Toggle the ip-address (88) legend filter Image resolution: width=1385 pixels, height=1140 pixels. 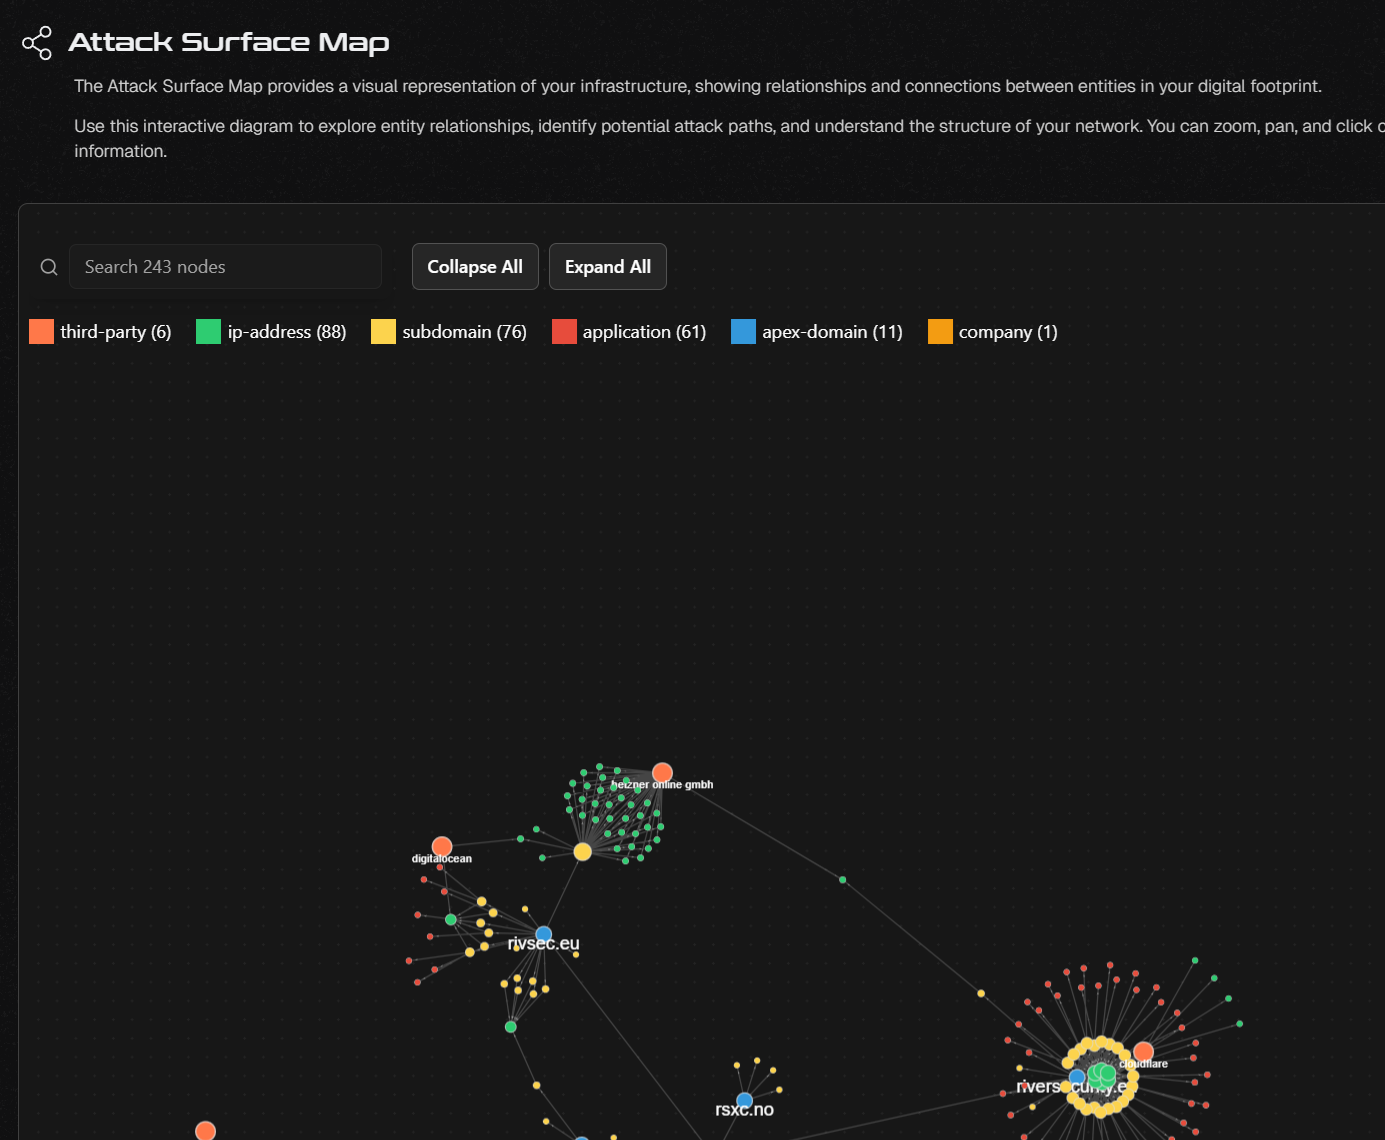[271, 332]
